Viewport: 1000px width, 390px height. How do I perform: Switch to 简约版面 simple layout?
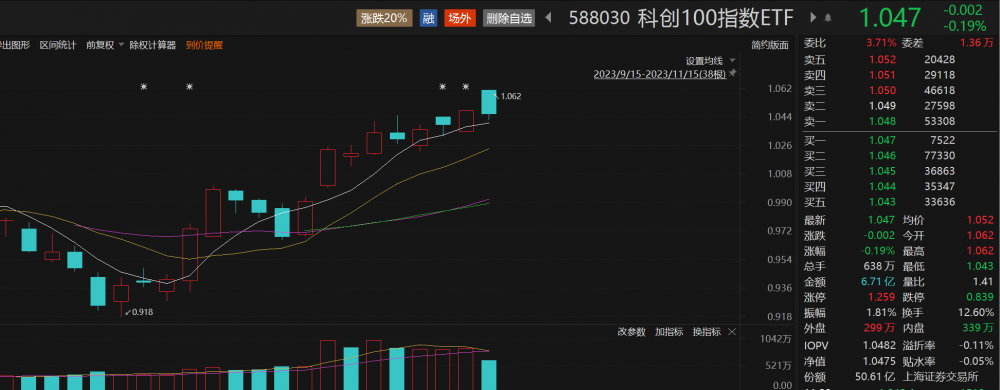(770, 45)
